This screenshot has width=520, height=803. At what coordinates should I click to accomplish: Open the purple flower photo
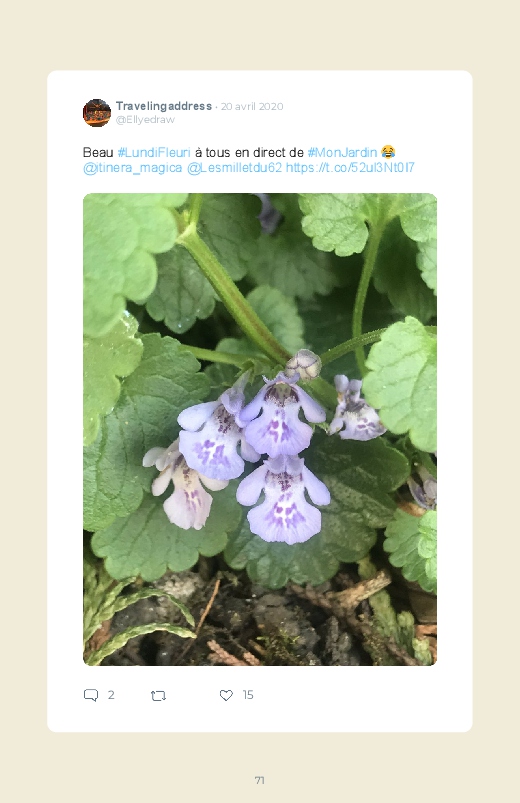(260, 429)
